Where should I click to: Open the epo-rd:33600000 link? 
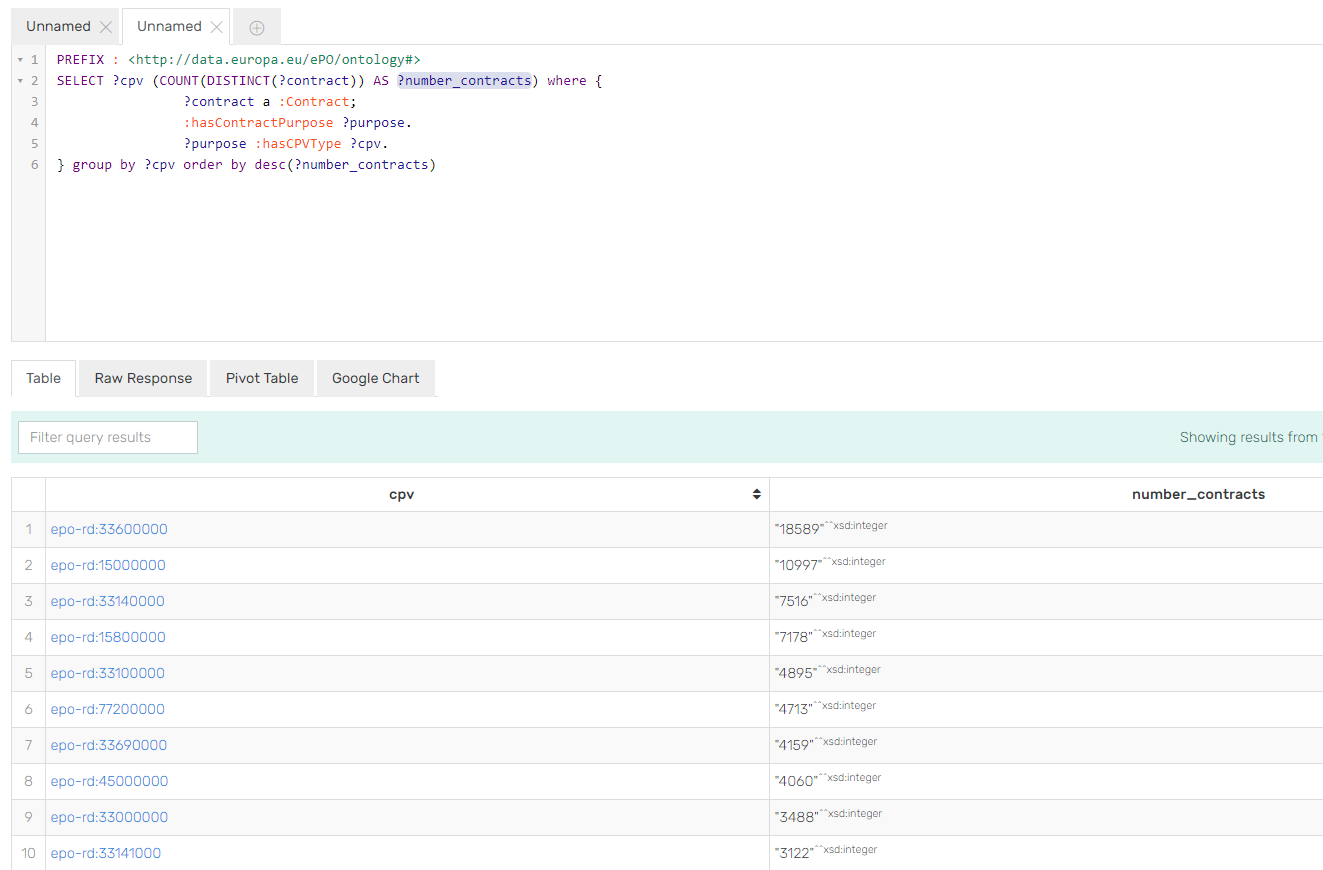109,529
